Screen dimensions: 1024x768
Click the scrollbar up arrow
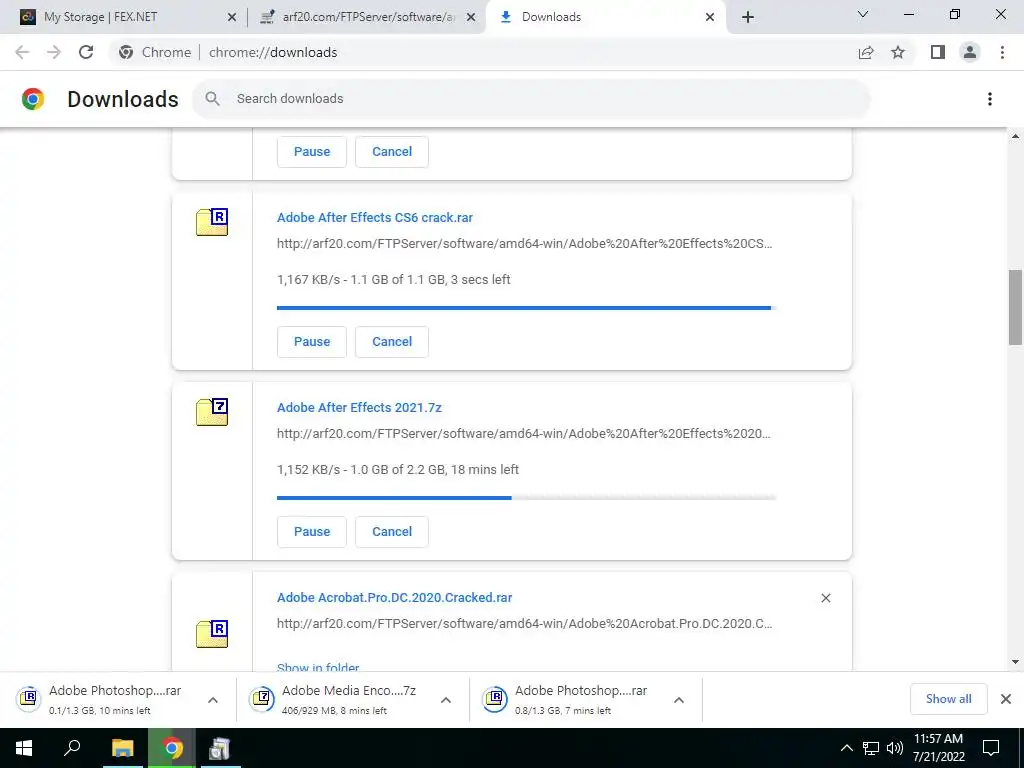[x=1015, y=136]
